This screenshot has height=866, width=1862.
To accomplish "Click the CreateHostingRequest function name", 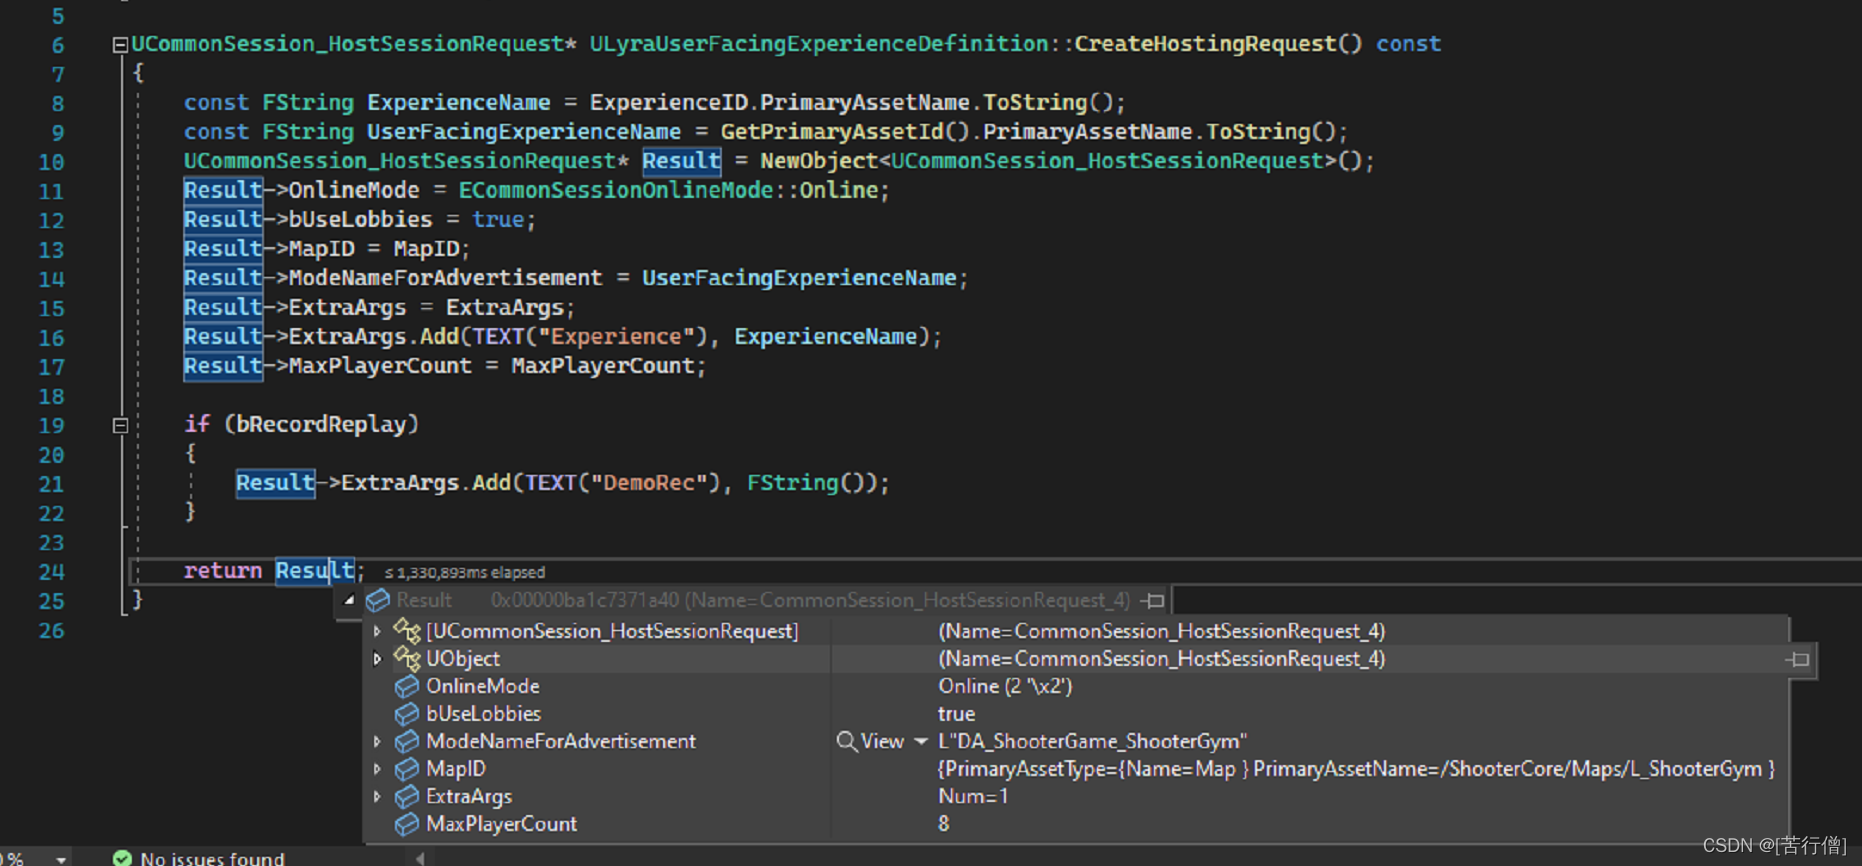I will coord(1205,44).
